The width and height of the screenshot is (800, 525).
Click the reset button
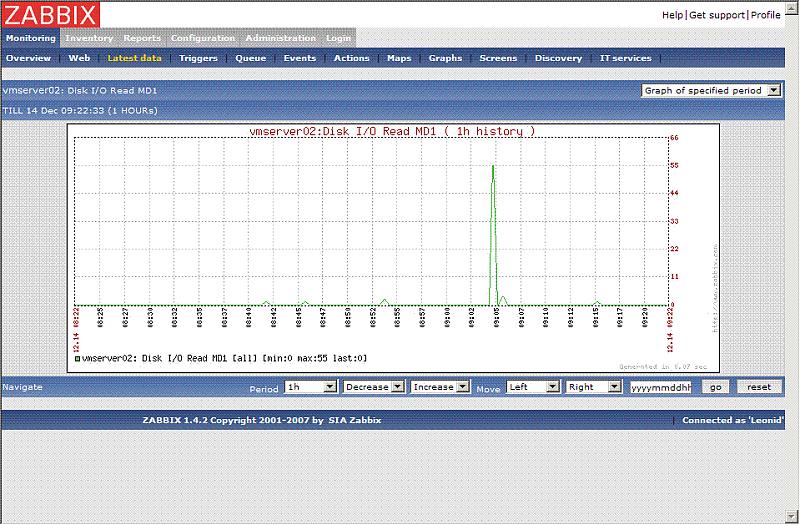759,387
